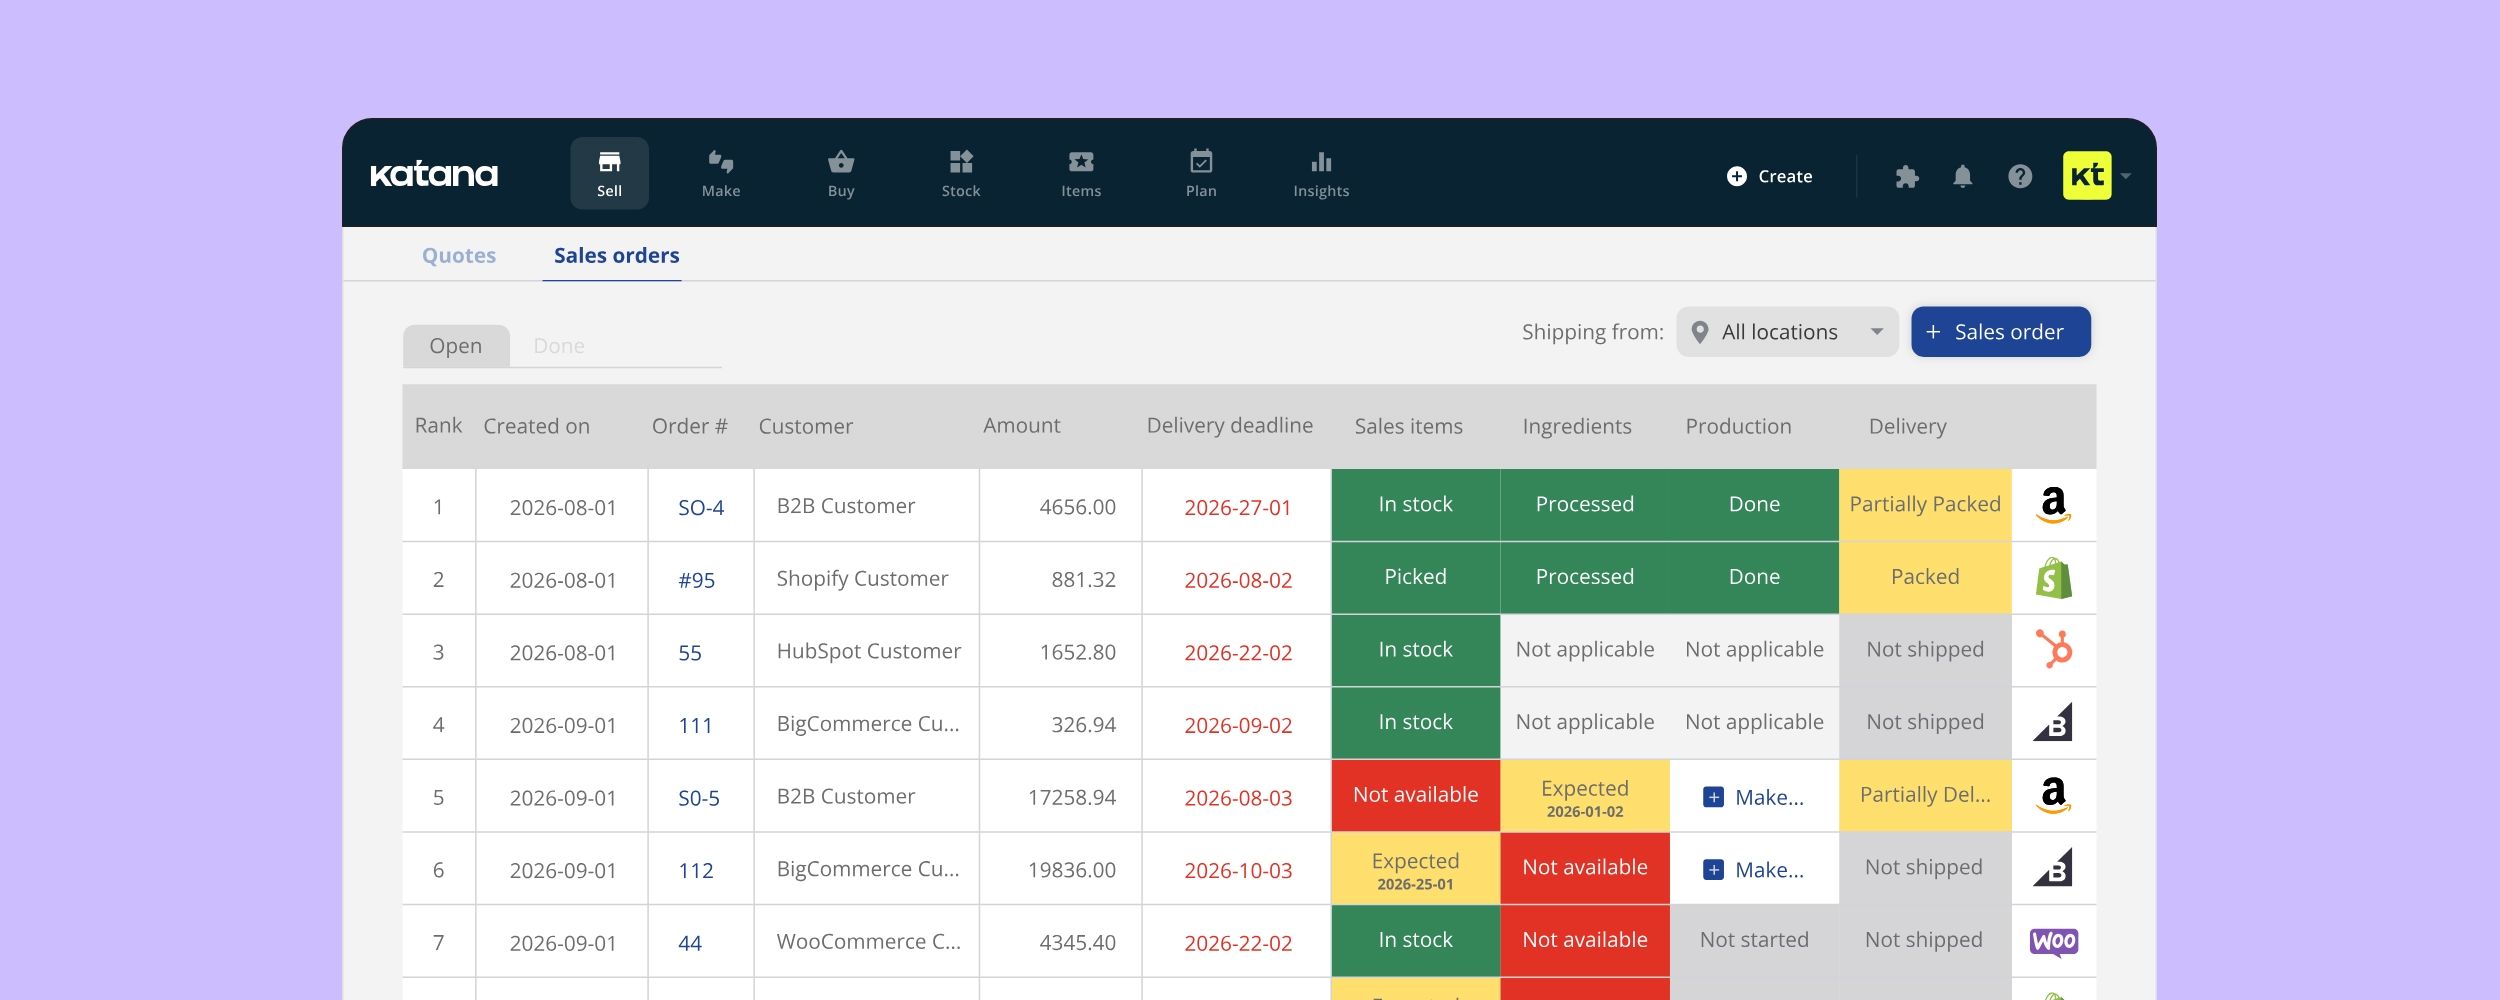Viewport: 2500px width, 1000px height.
Task: Switch to the Quotes tab
Action: 459,255
